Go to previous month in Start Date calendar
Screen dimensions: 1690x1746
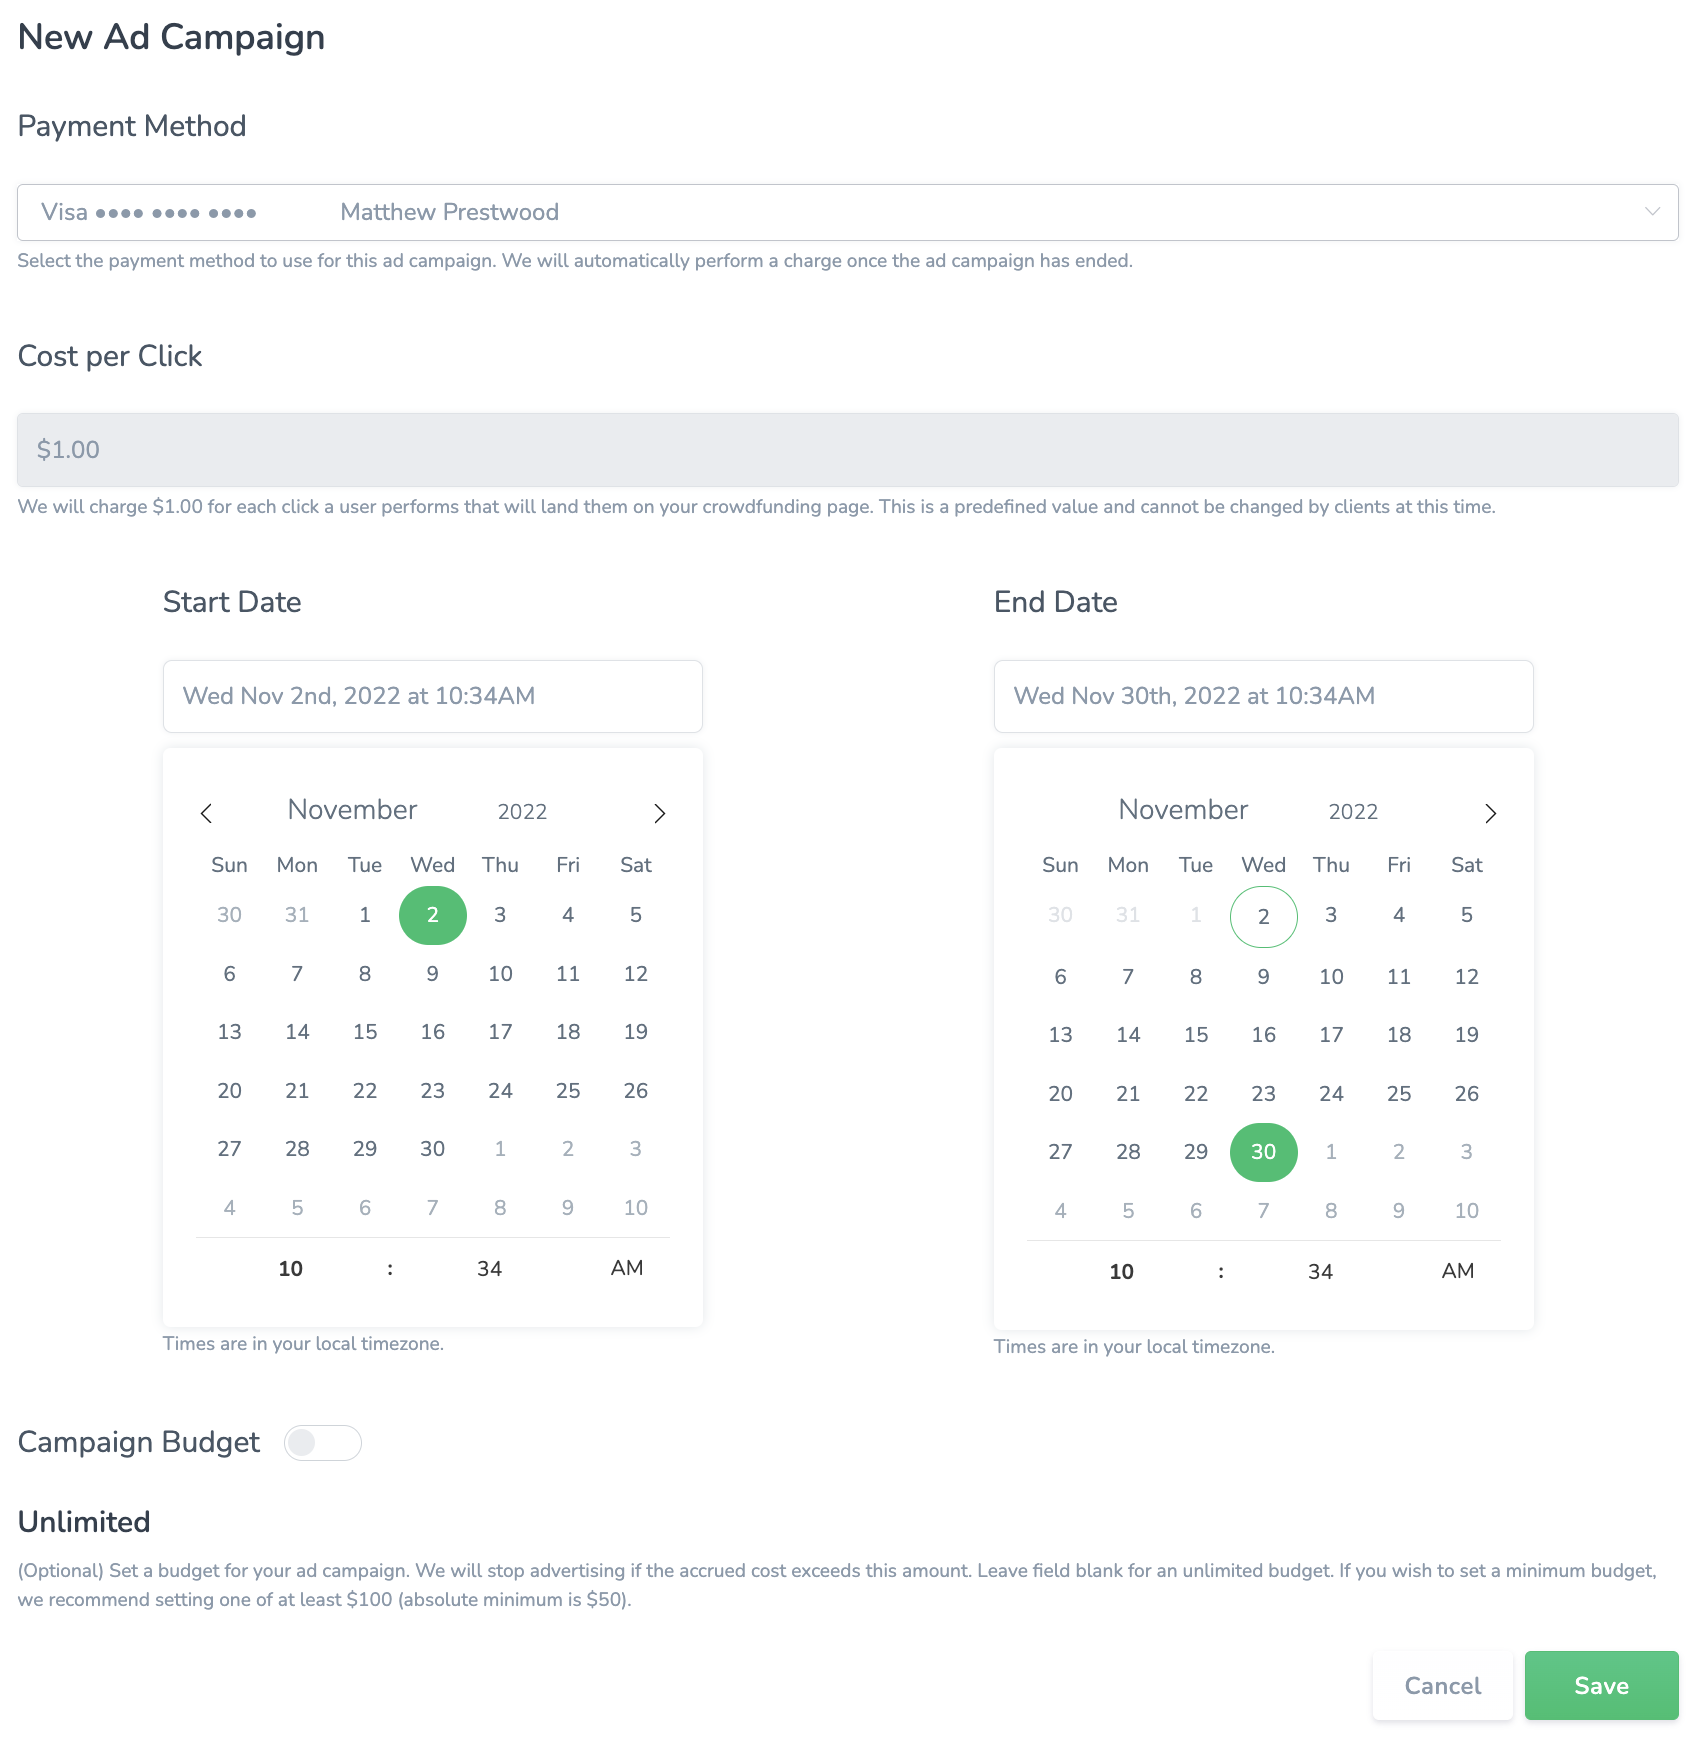[206, 813]
